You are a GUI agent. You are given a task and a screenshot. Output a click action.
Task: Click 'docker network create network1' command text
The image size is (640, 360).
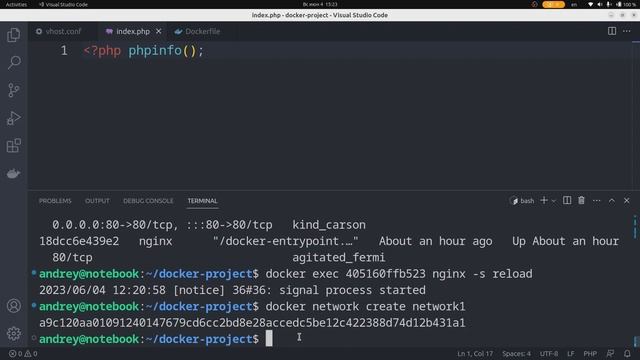pyautogui.click(x=365, y=307)
